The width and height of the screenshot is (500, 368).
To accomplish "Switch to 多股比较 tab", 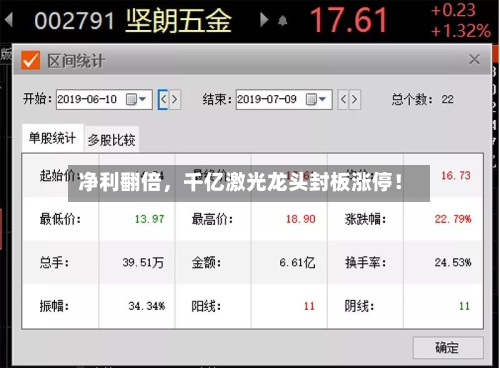I will [112, 140].
